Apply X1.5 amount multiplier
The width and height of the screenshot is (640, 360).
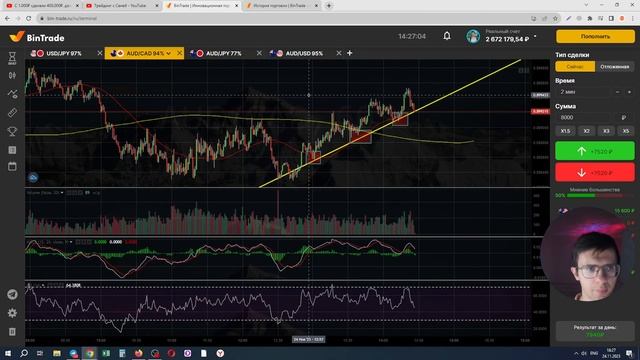pyautogui.click(x=565, y=131)
